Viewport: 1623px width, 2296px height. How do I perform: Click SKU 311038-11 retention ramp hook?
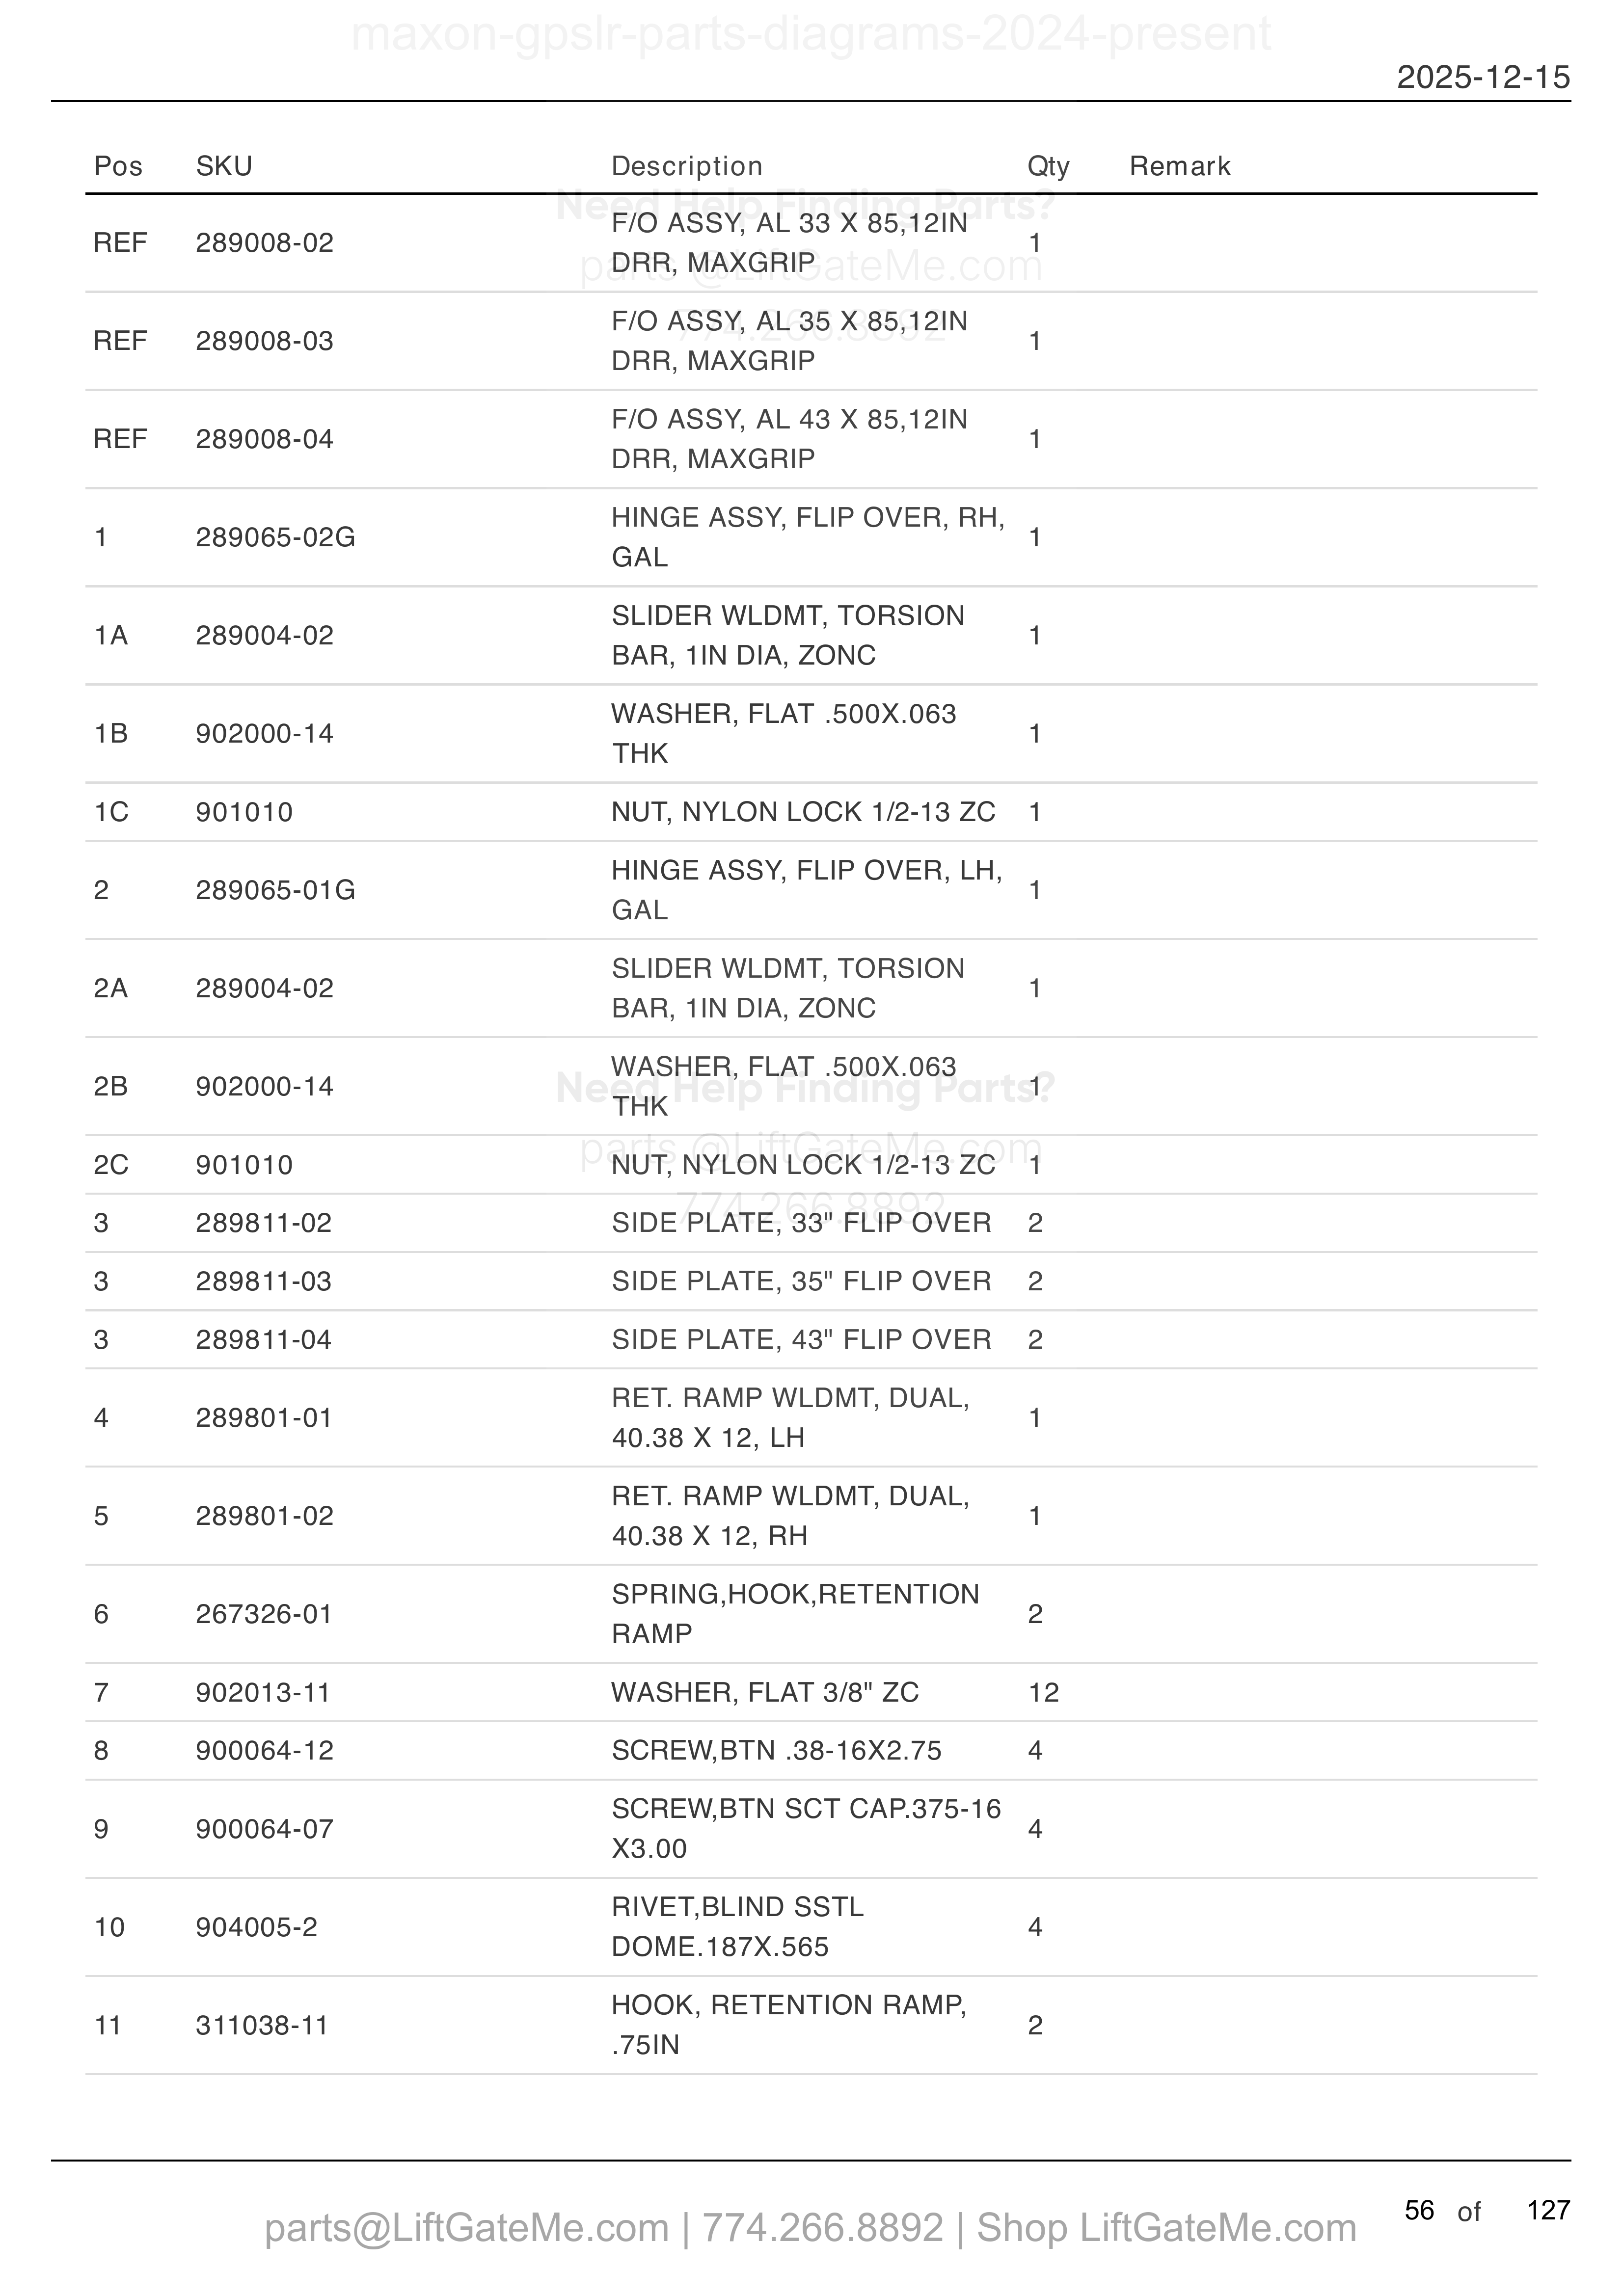[262, 2025]
